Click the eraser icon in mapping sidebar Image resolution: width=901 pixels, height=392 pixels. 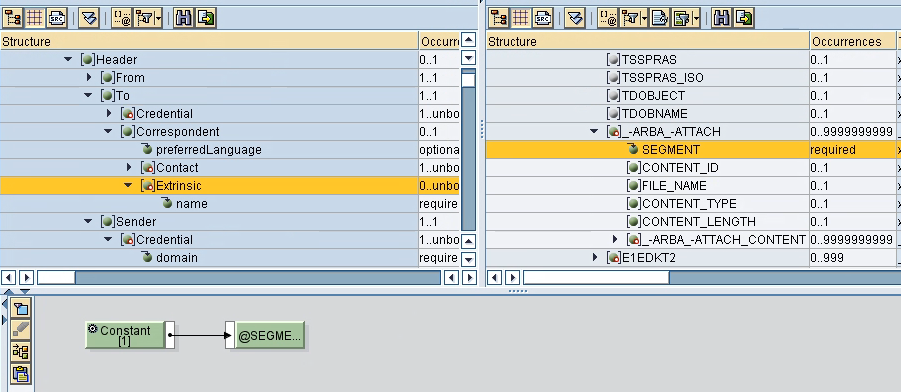coord(21,330)
